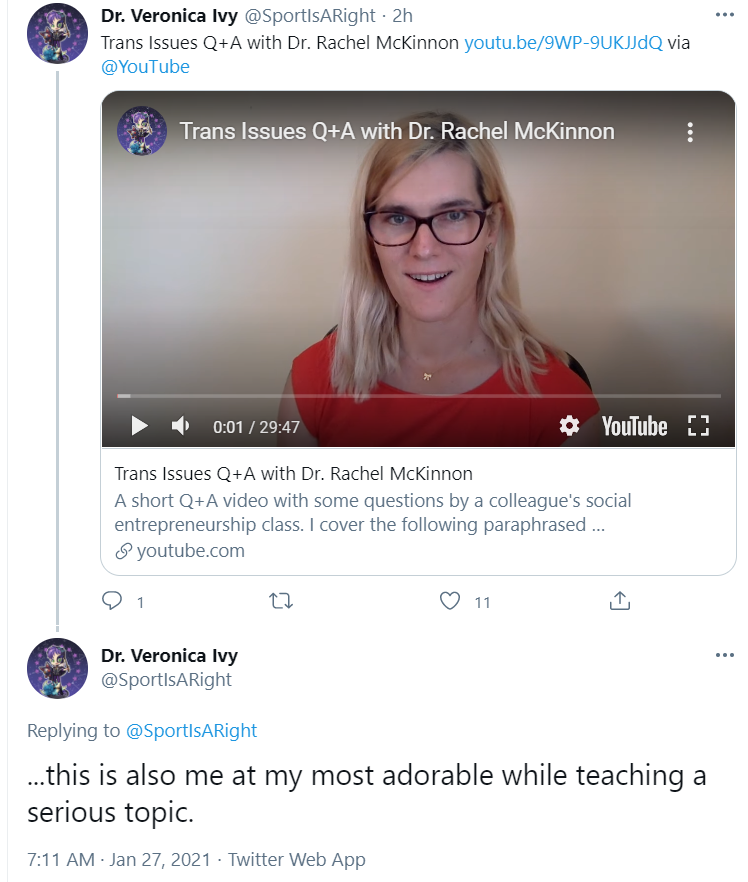Reply to the first tweet
The height and width of the screenshot is (882, 748).
point(112,601)
